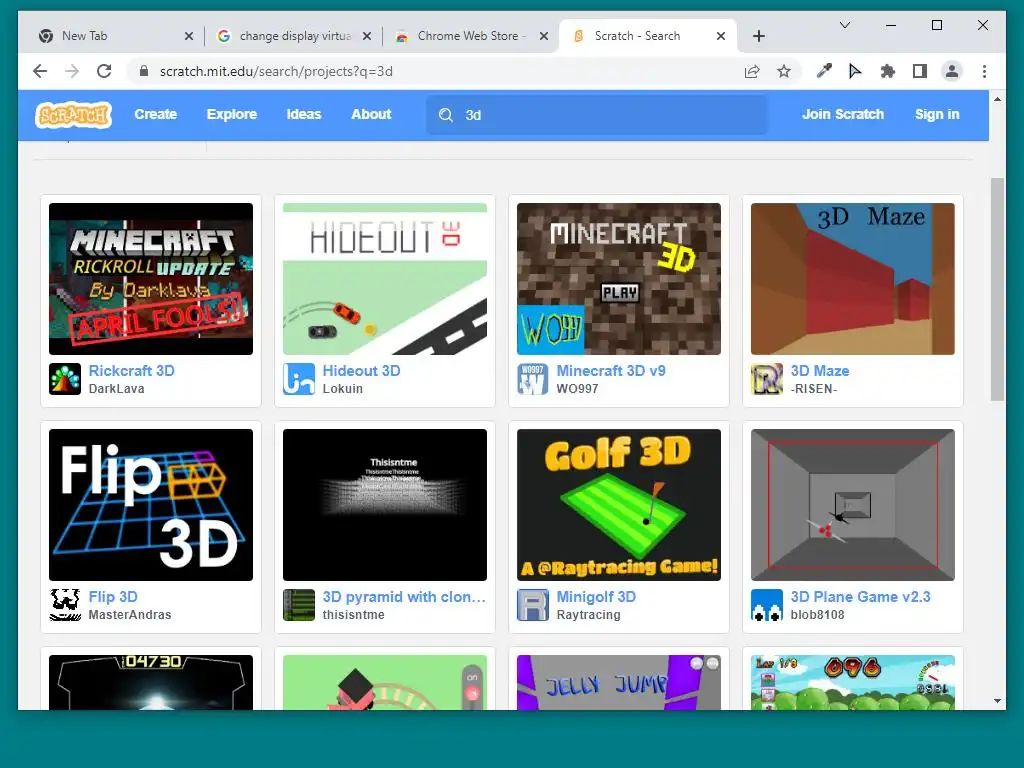
Task: Open Chrome three-dot menu
Action: pyautogui.click(x=984, y=71)
